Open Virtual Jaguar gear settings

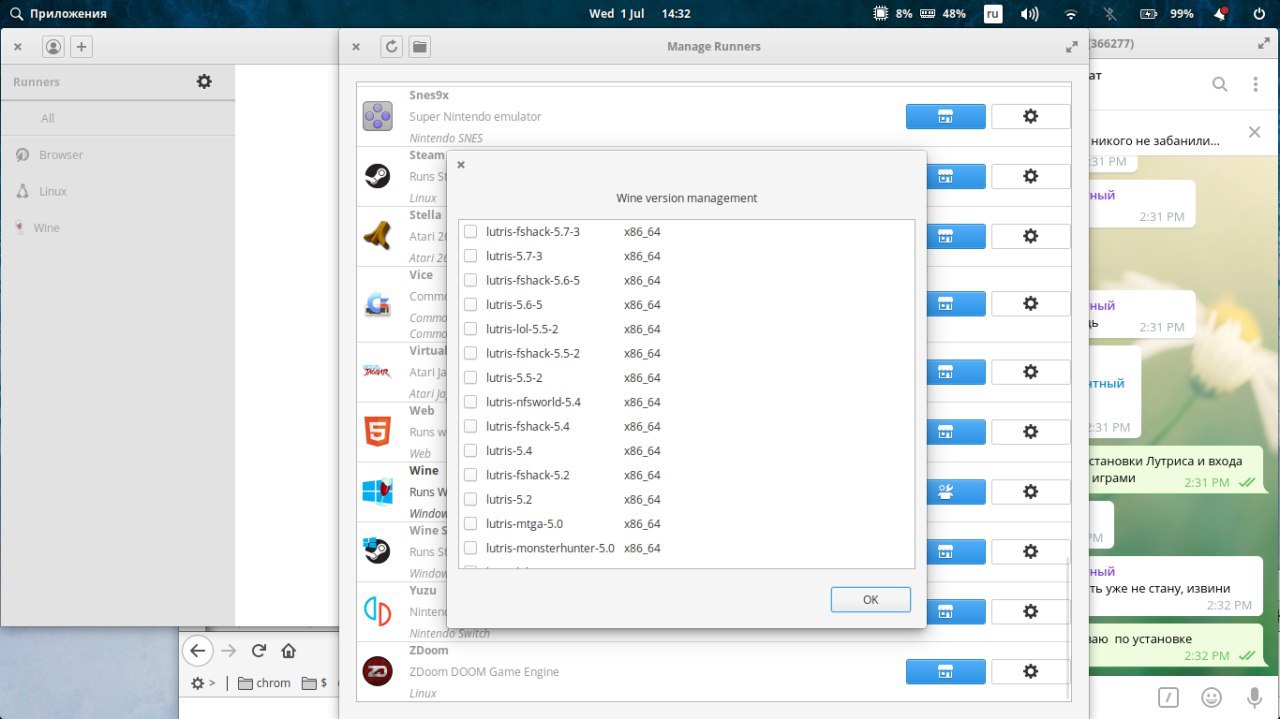(x=1030, y=372)
